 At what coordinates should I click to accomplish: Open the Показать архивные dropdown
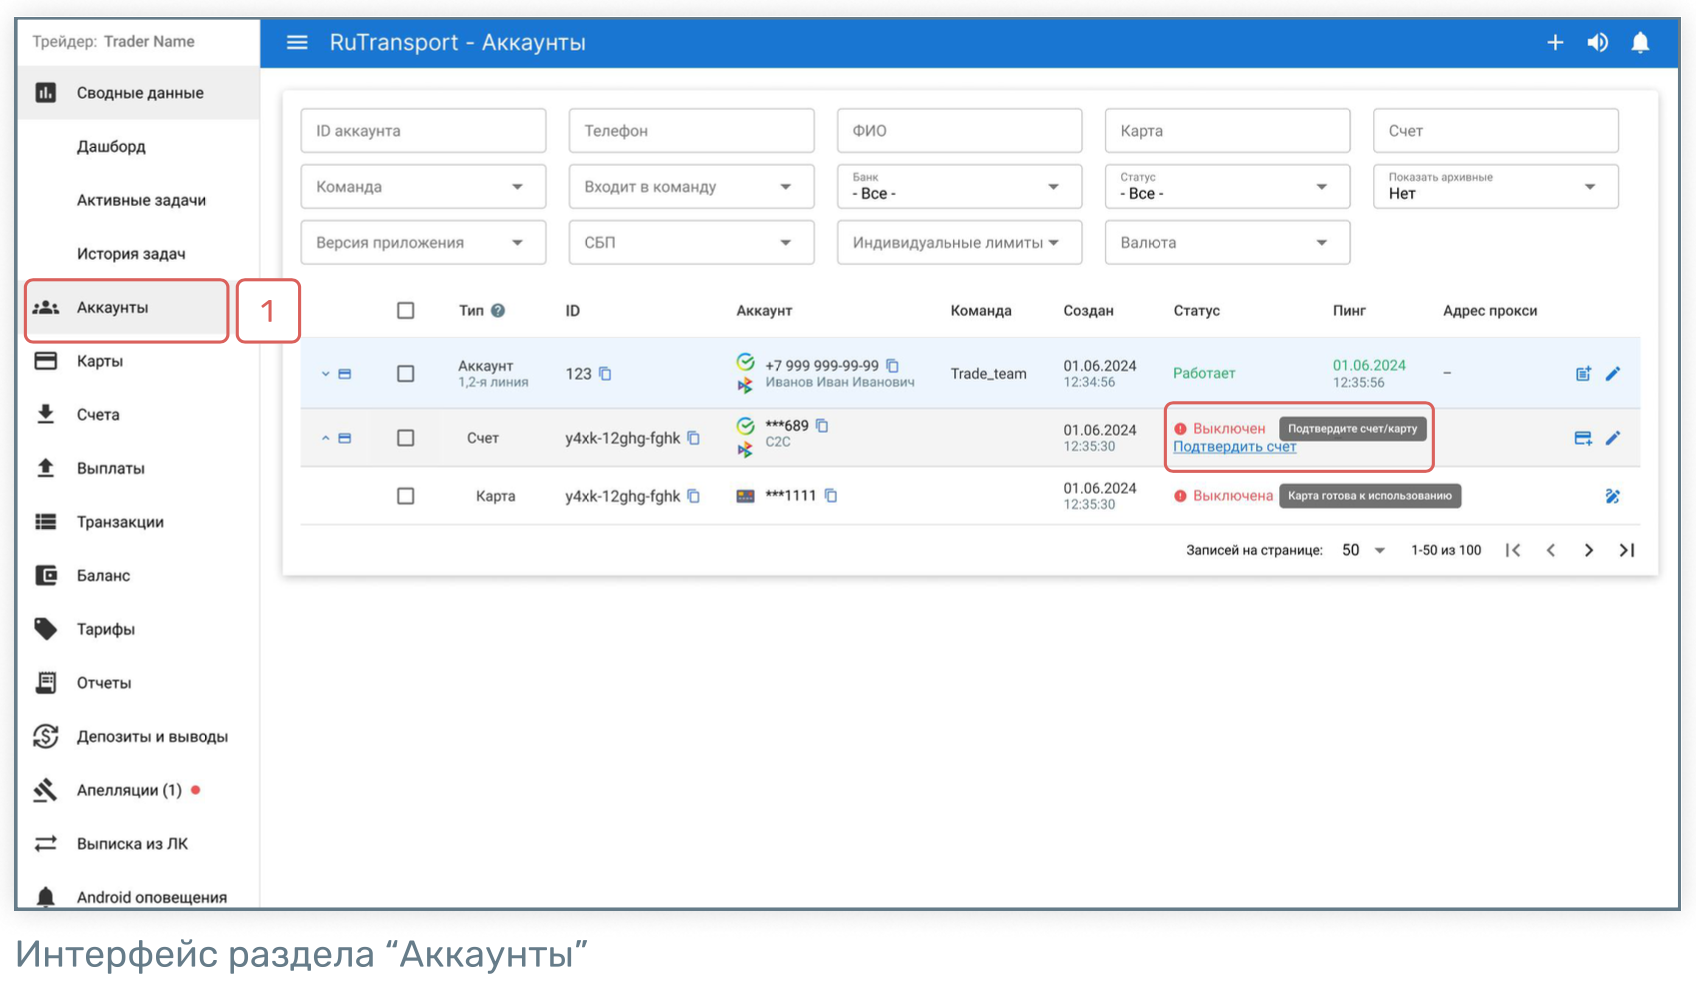(x=1494, y=187)
